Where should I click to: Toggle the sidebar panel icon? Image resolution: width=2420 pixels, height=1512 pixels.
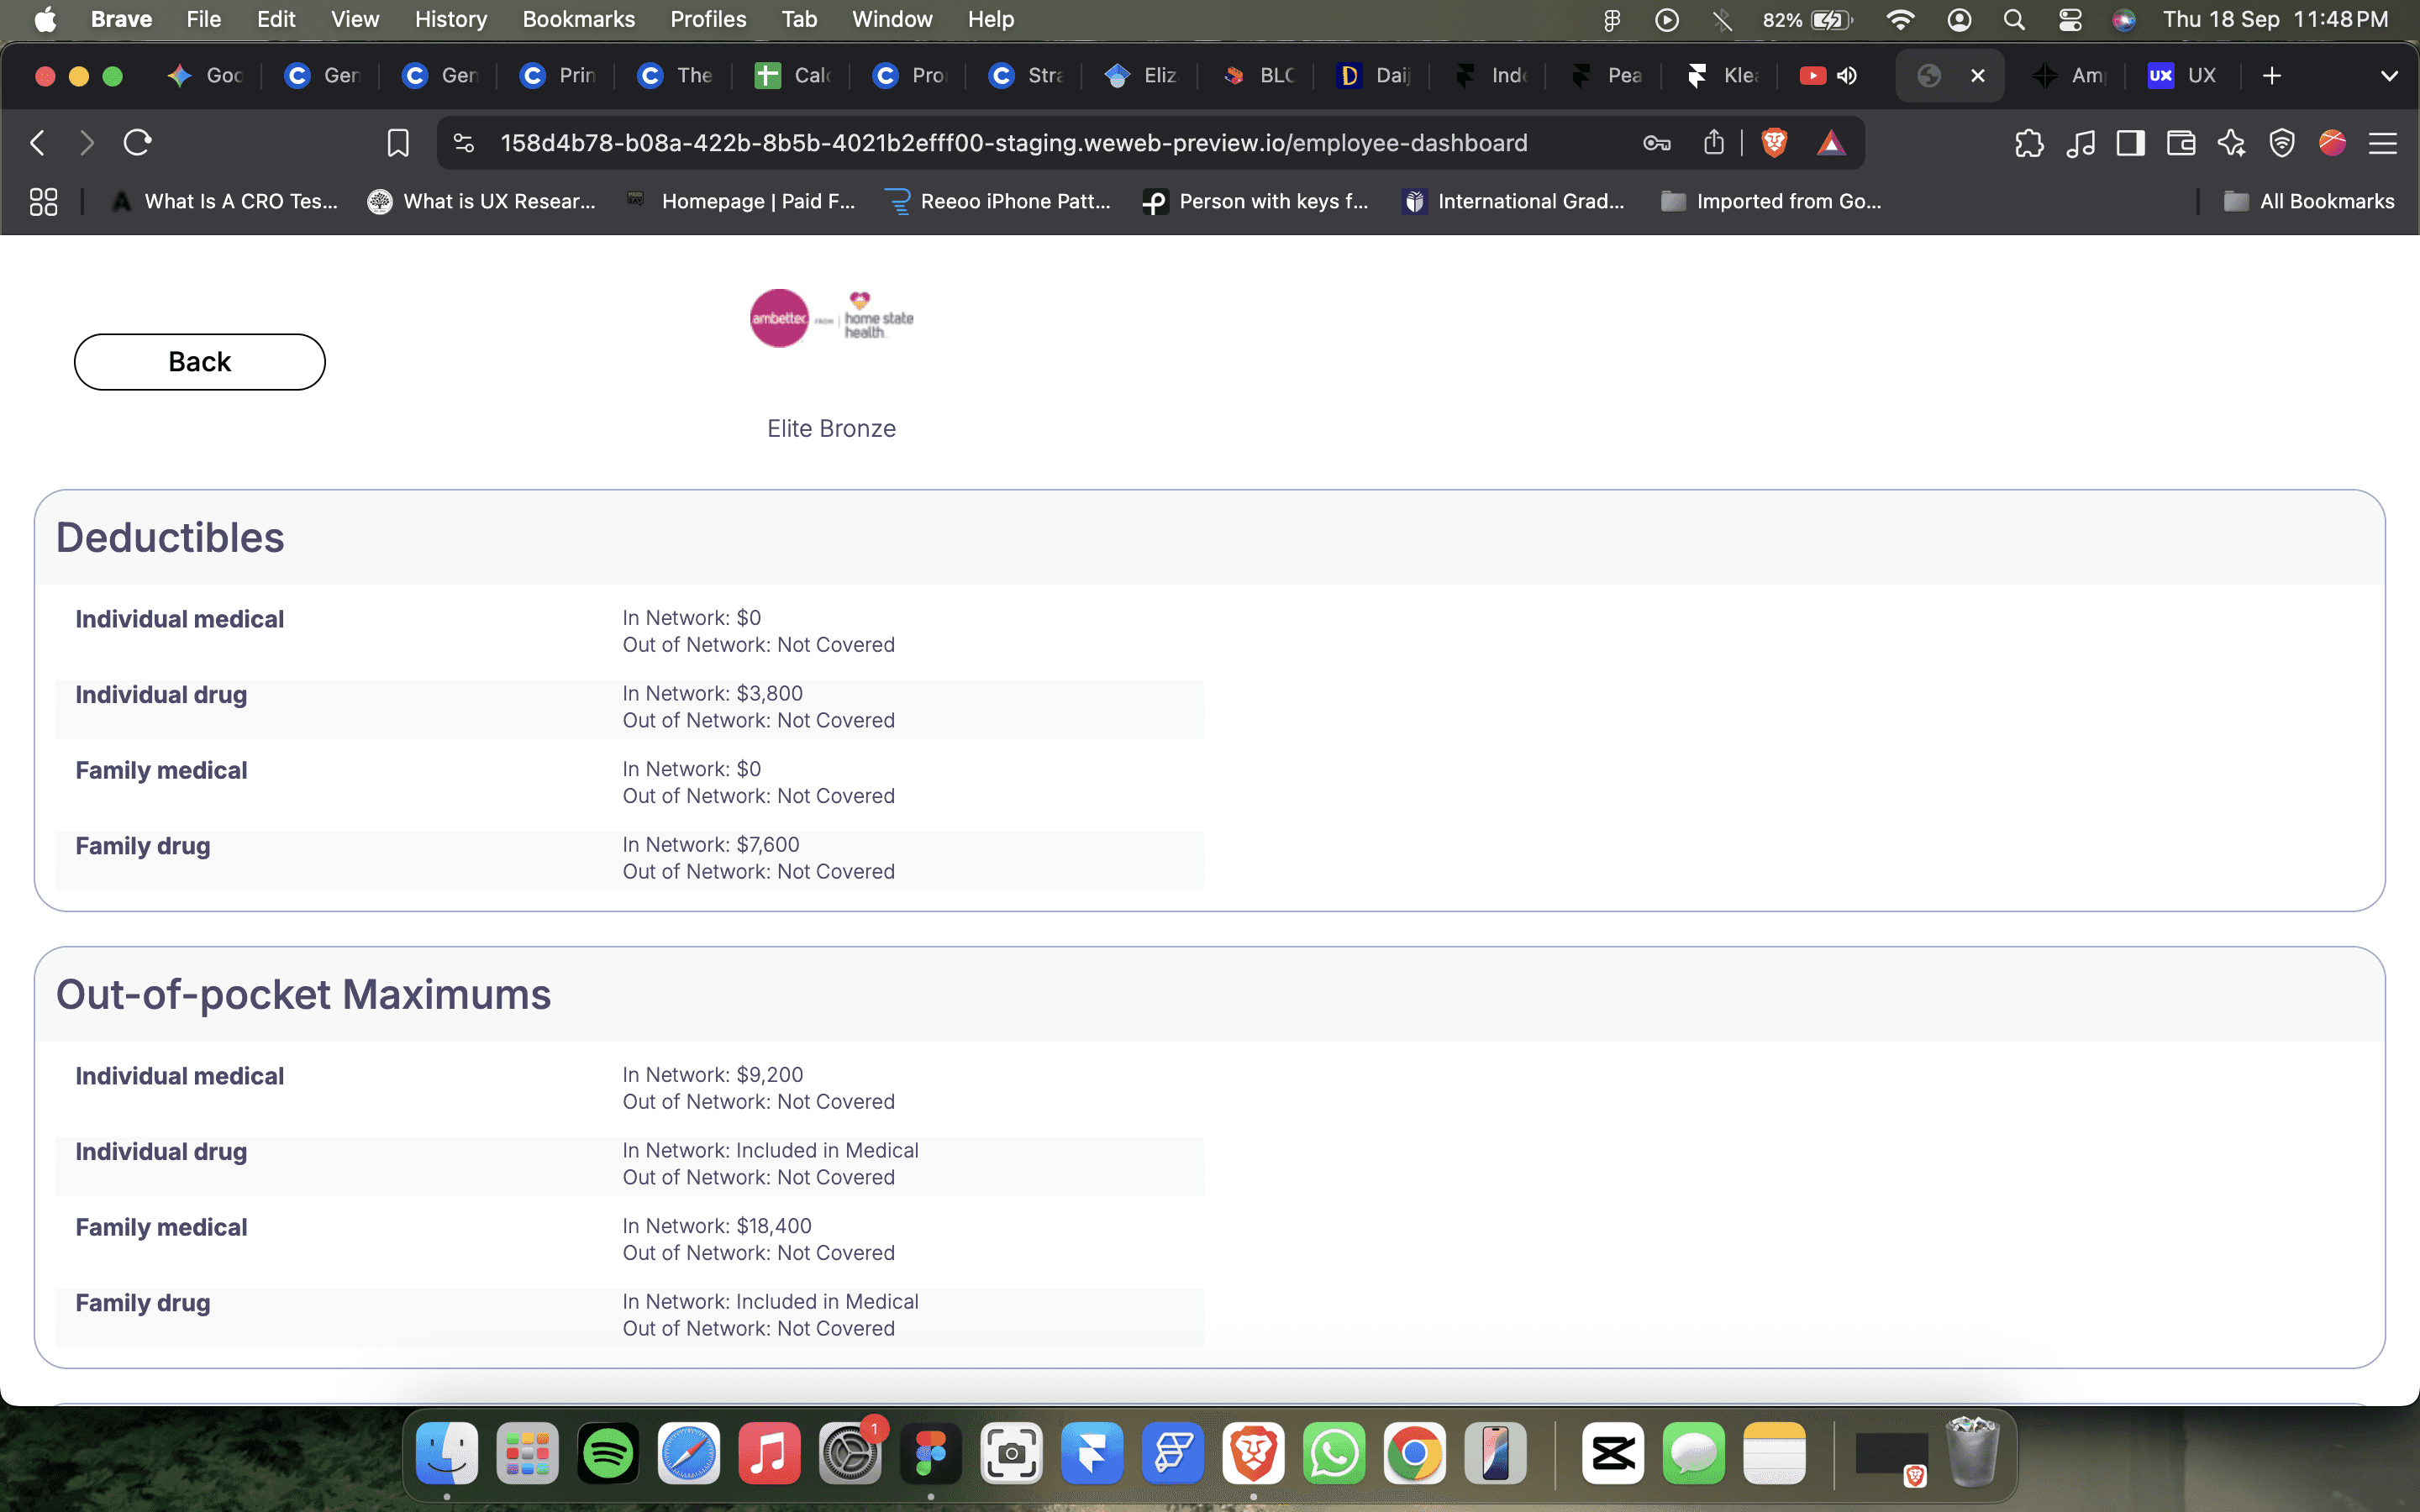pyautogui.click(x=2130, y=143)
